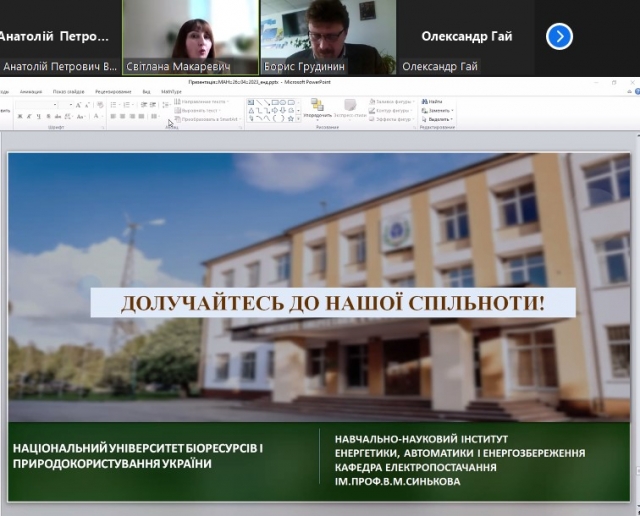Open the Показ слайдов ribbon tab
This screenshot has height=516, width=640.
coord(69,92)
